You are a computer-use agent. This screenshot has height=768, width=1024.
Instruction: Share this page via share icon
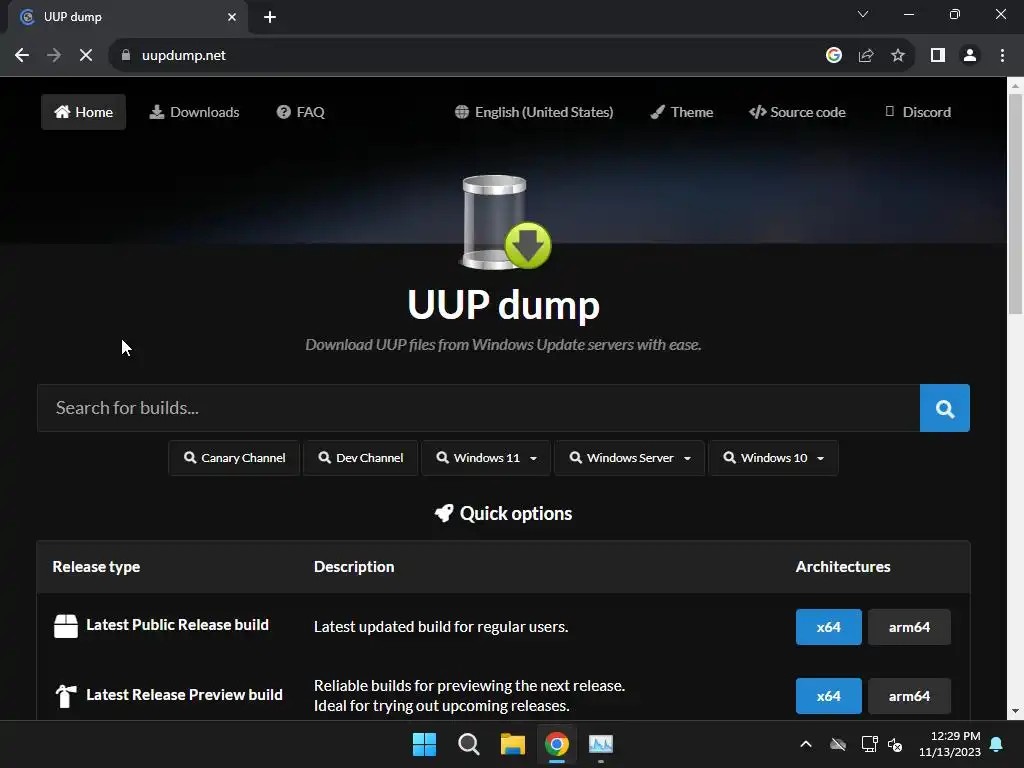(866, 56)
